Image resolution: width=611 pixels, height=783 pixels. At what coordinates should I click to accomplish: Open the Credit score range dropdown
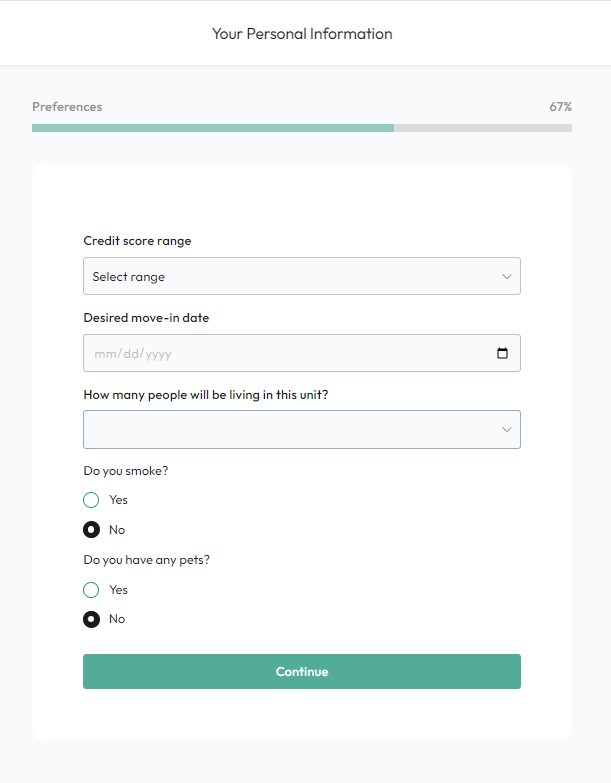click(x=302, y=276)
